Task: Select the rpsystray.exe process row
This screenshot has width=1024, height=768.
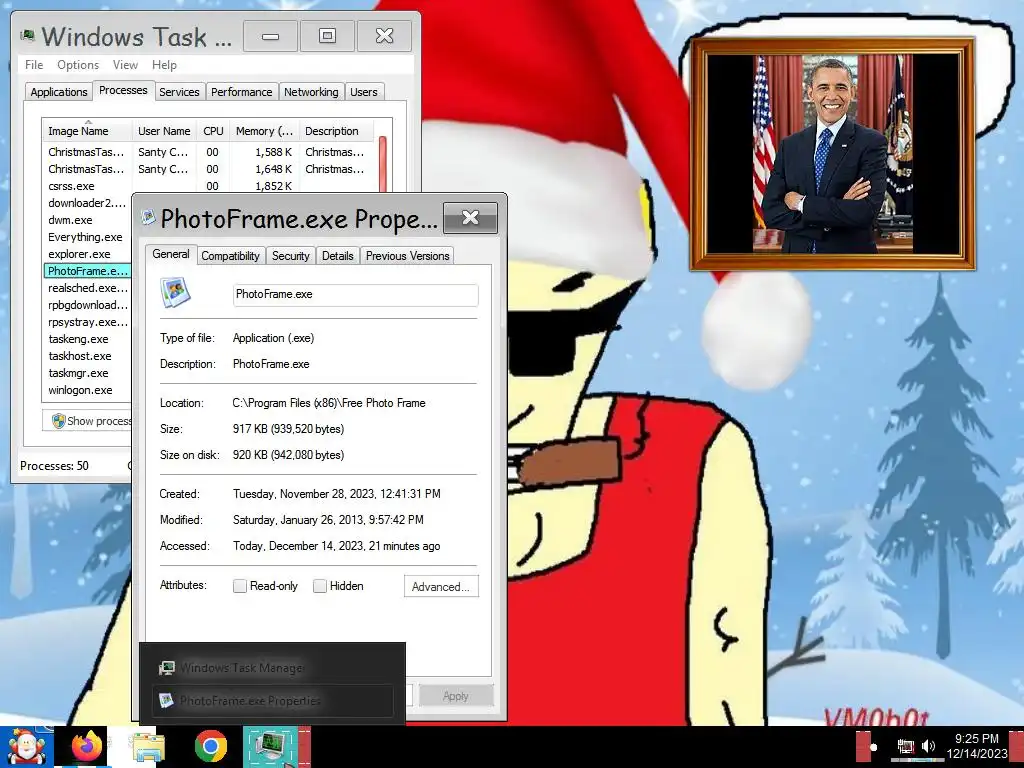Action: point(88,322)
